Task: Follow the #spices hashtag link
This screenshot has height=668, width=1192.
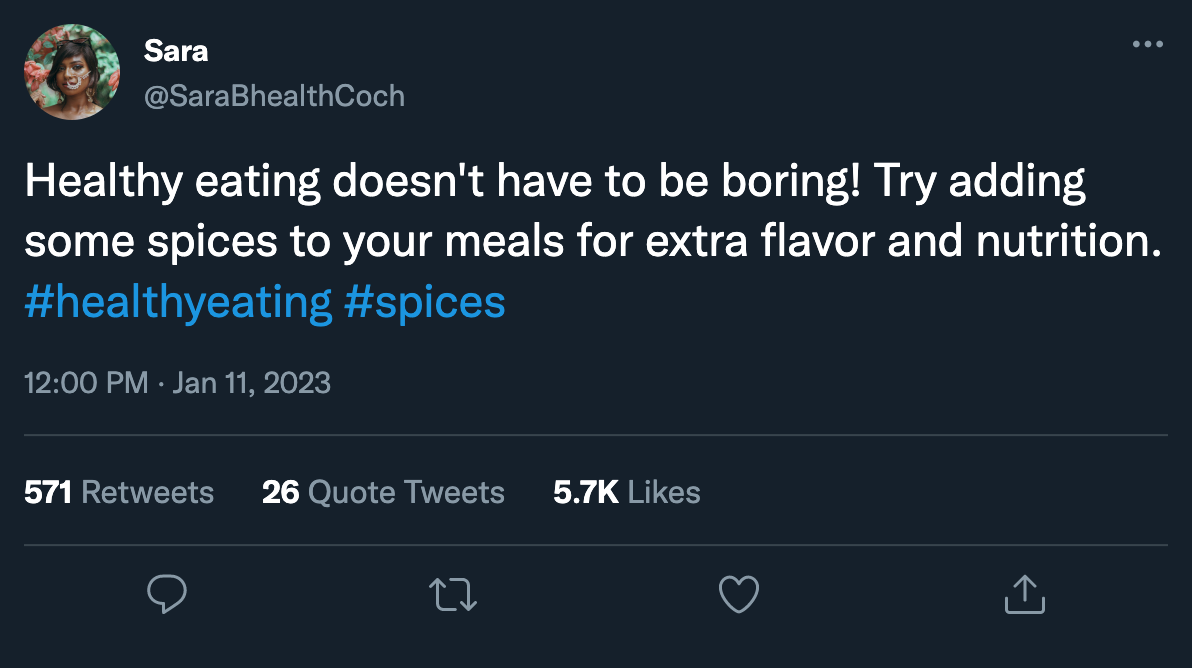Action: pos(425,302)
